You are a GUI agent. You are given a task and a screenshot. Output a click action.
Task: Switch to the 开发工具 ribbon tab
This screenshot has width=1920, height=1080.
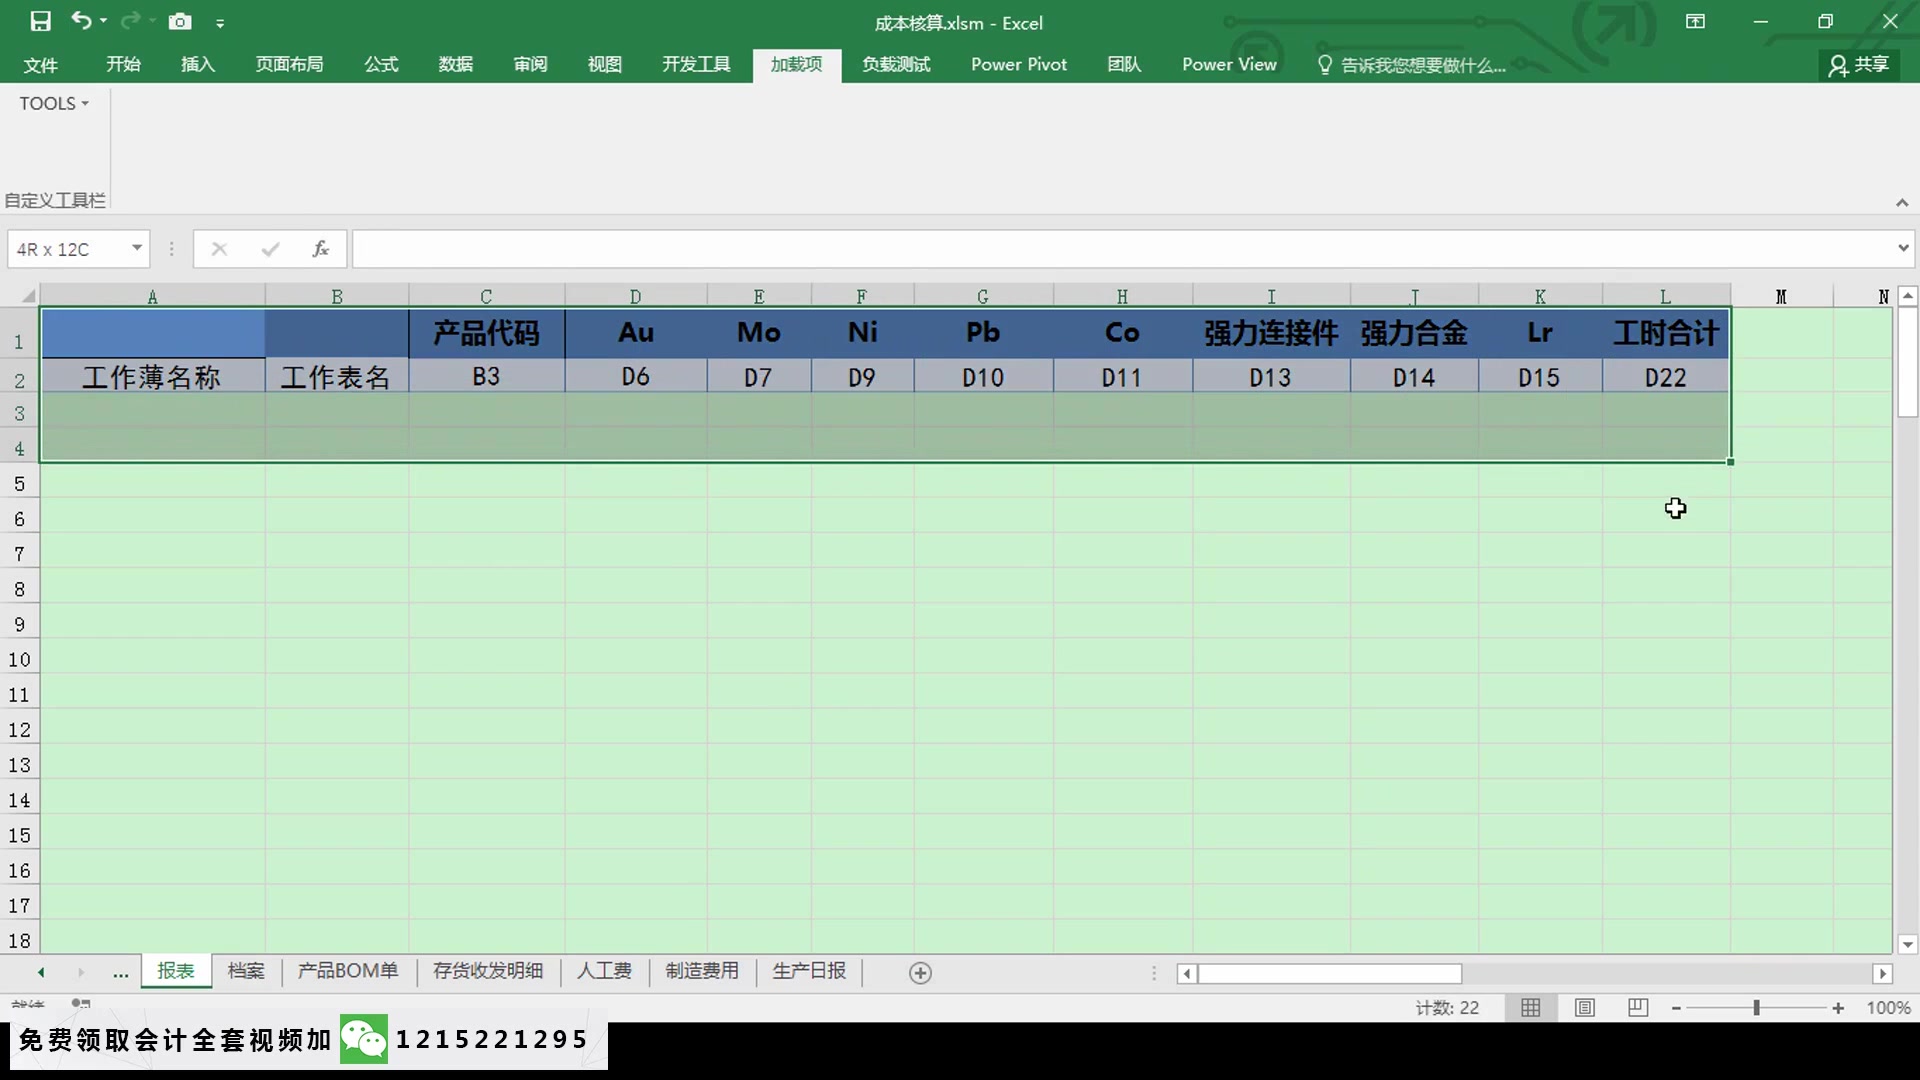click(696, 64)
